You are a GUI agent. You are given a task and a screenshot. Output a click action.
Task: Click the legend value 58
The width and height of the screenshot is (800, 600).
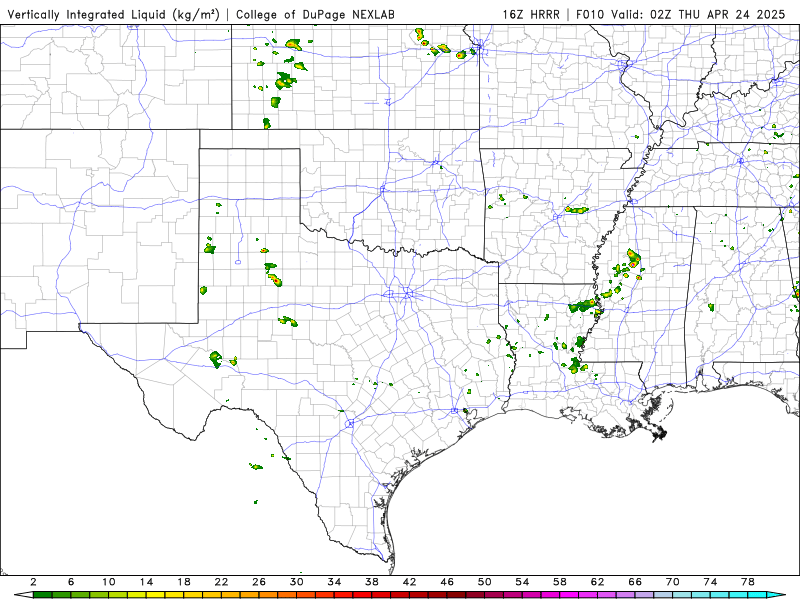560,582
